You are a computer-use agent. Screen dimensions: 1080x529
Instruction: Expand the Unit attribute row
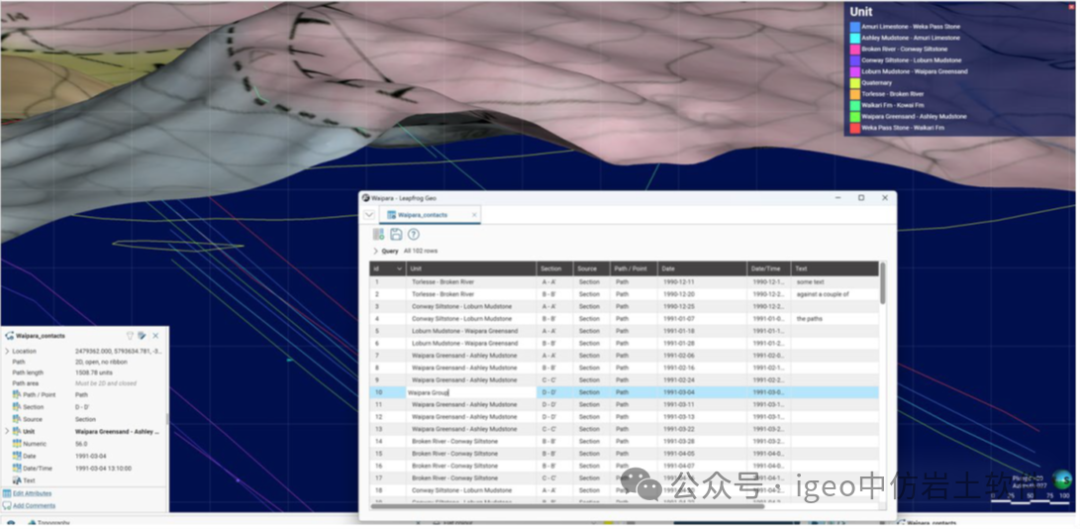click(7, 431)
